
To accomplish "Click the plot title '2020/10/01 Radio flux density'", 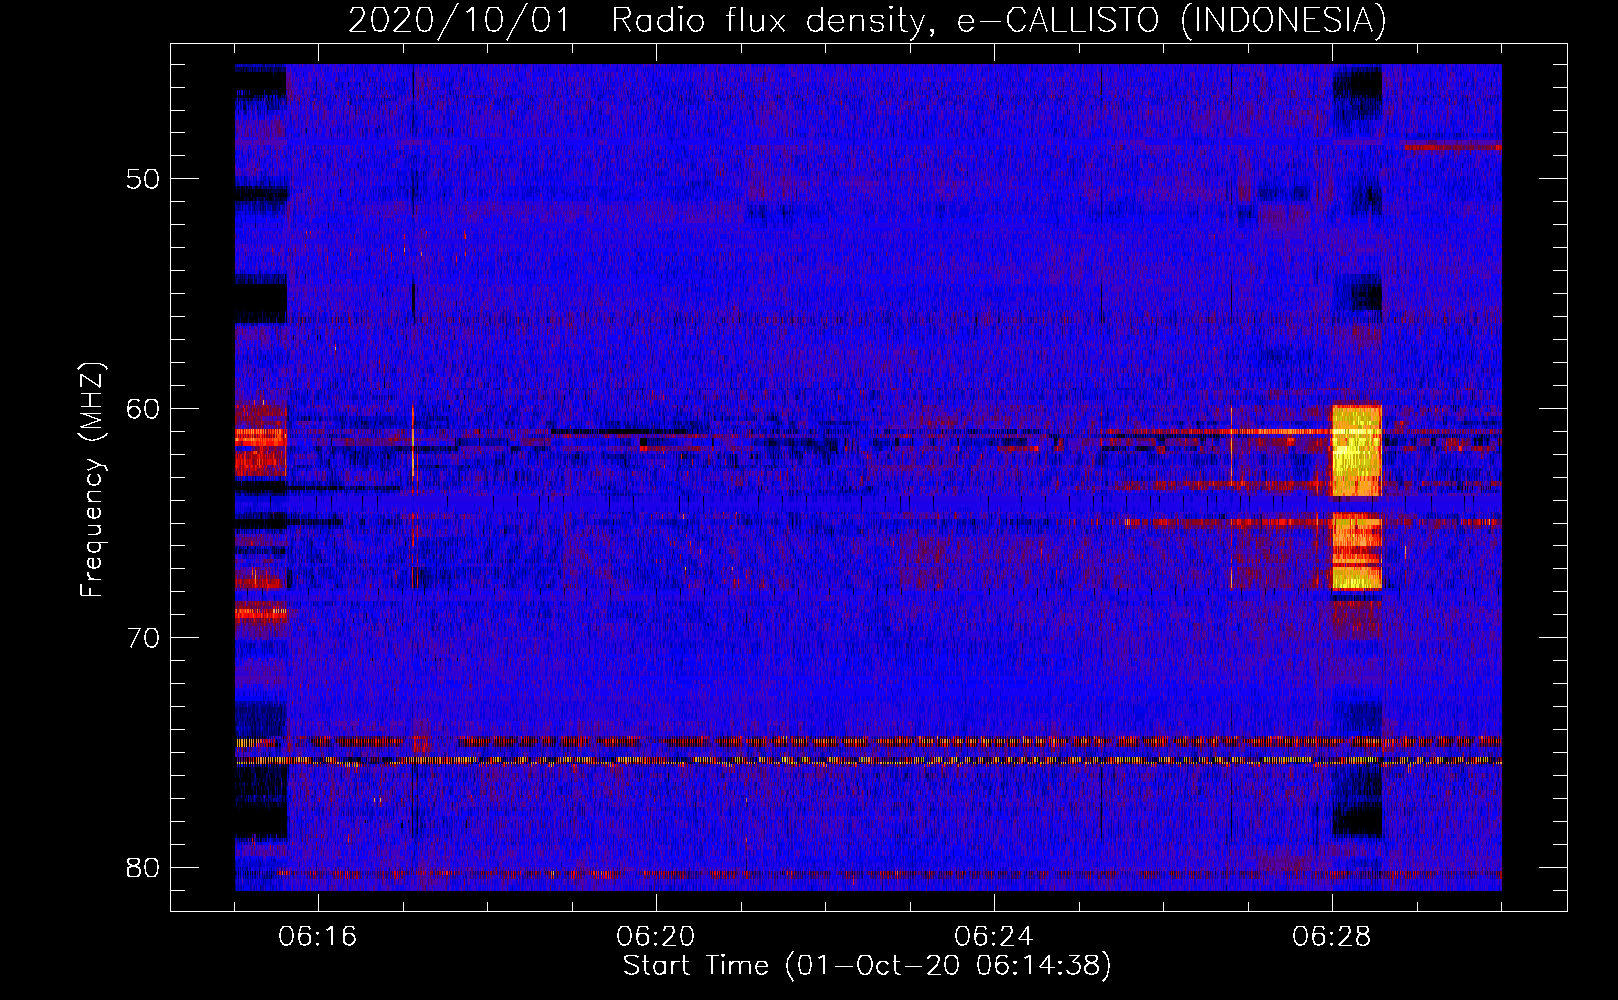I will (640, 21).
